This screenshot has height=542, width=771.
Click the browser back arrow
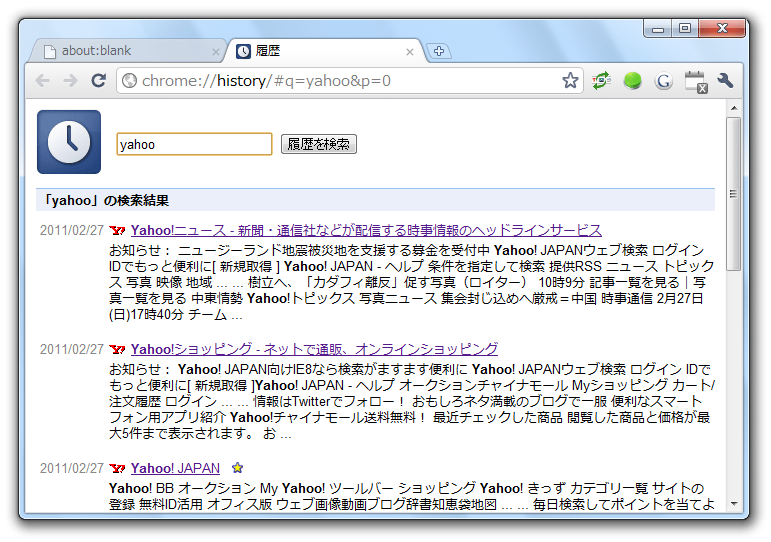point(43,81)
